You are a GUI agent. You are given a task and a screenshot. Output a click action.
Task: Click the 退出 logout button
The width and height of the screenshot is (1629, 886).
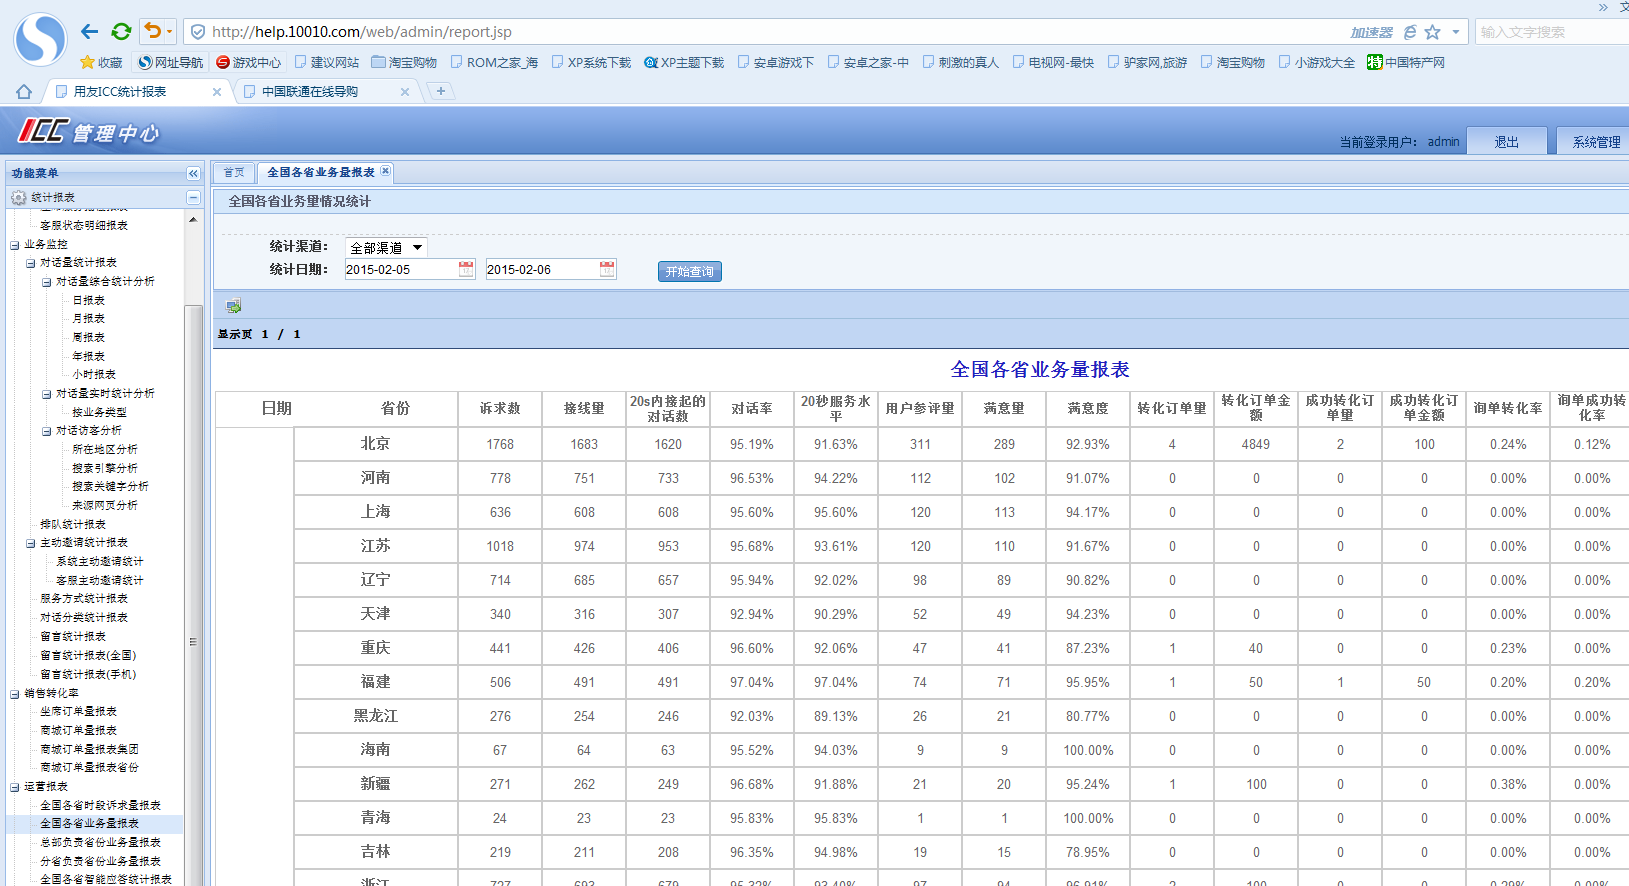(1506, 141)
